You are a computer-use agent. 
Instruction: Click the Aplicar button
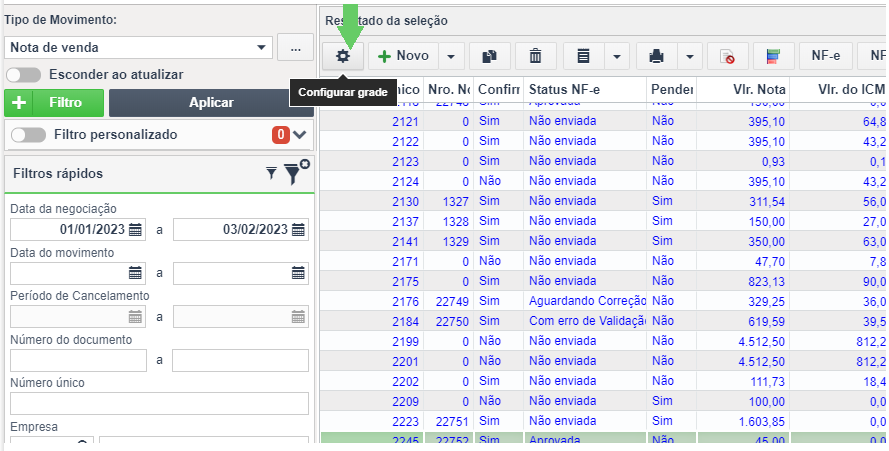[x=211, y=103]
